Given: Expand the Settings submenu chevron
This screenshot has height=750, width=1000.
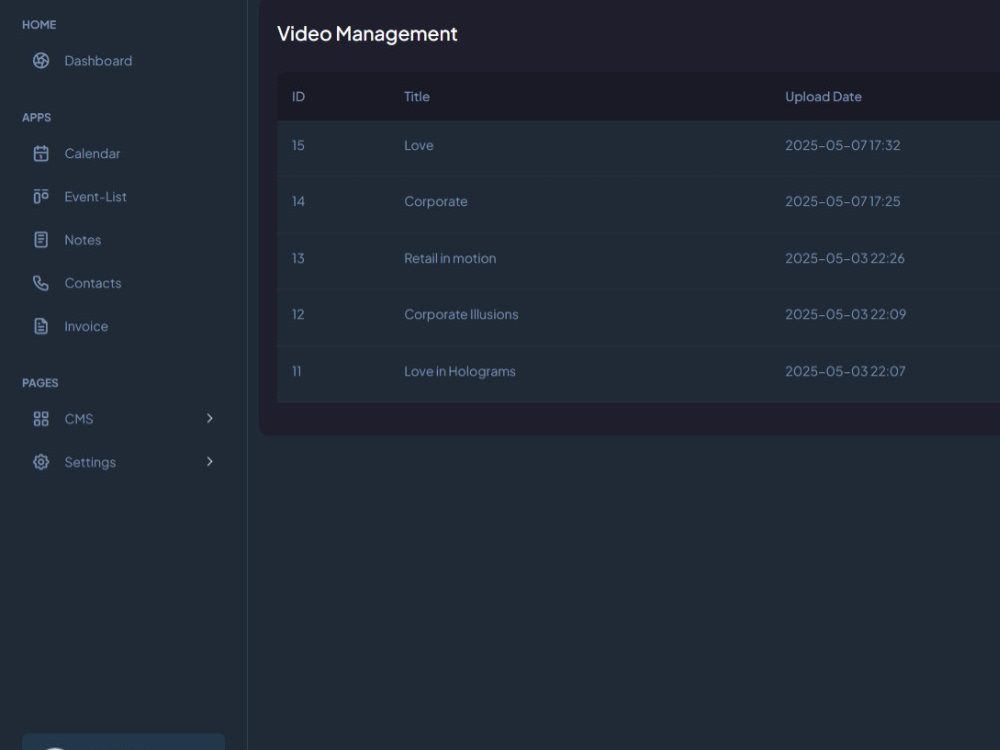Looking at the screenshot, I should coord(210,462).
